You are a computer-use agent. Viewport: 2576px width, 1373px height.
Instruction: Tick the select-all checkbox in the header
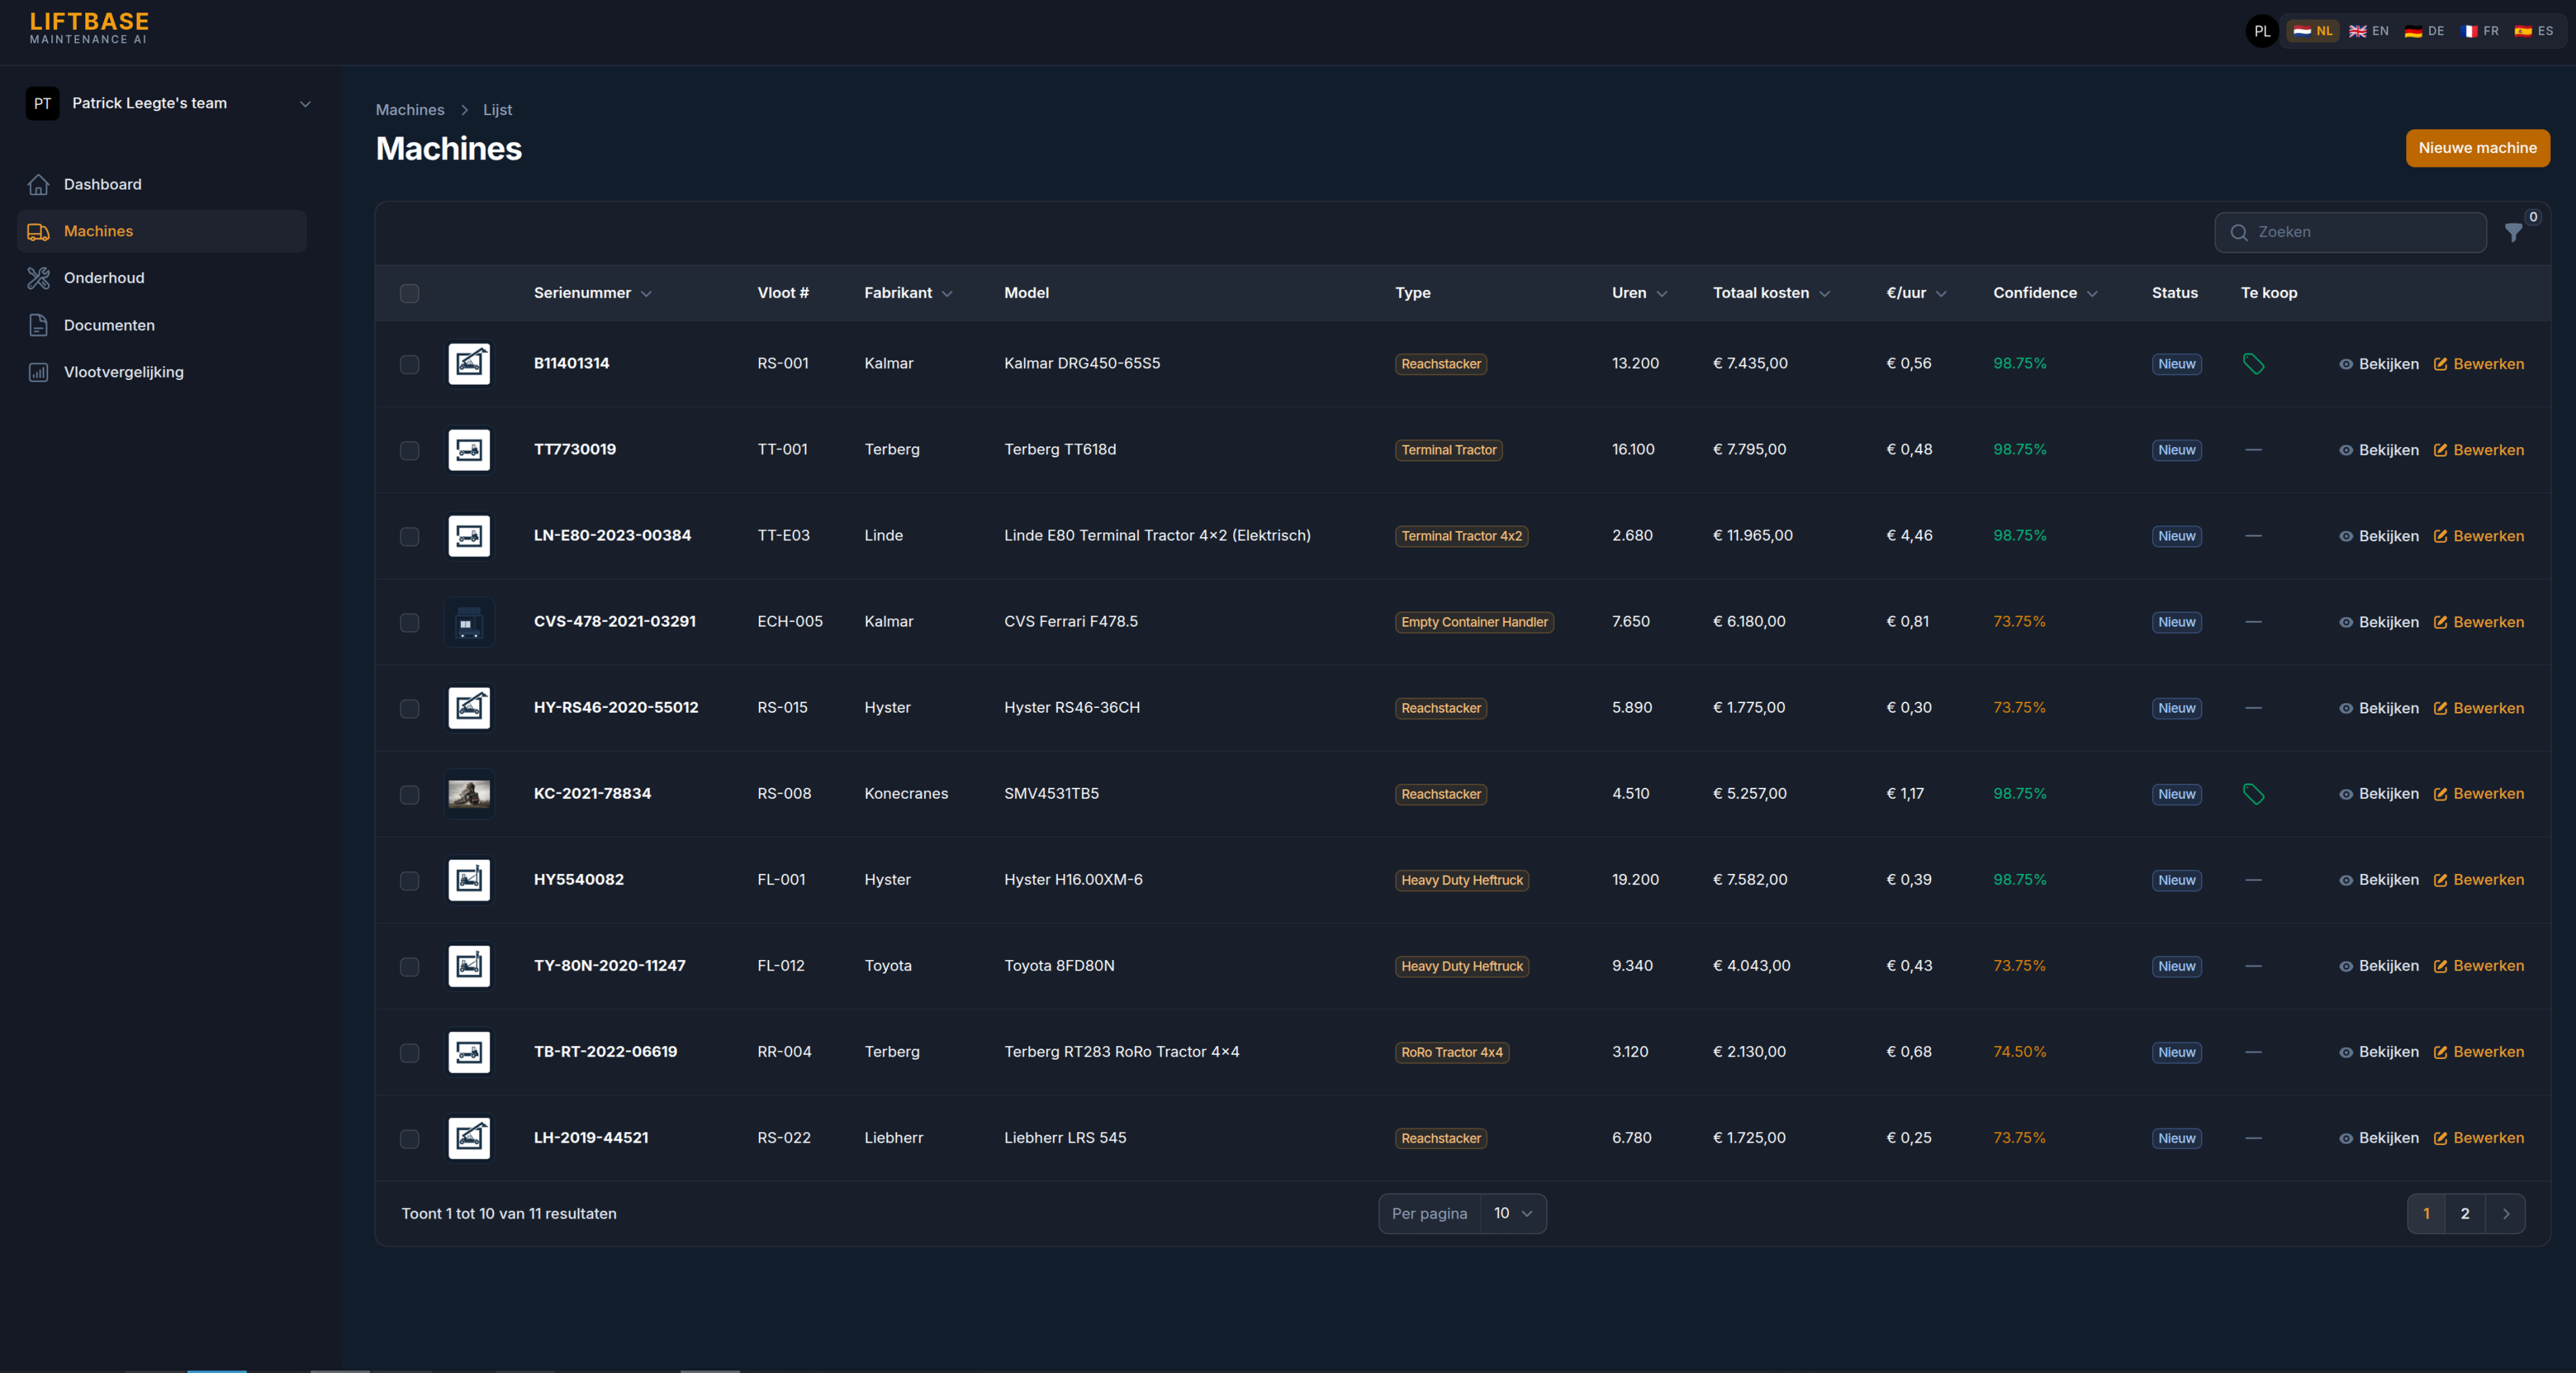(409, 293)
